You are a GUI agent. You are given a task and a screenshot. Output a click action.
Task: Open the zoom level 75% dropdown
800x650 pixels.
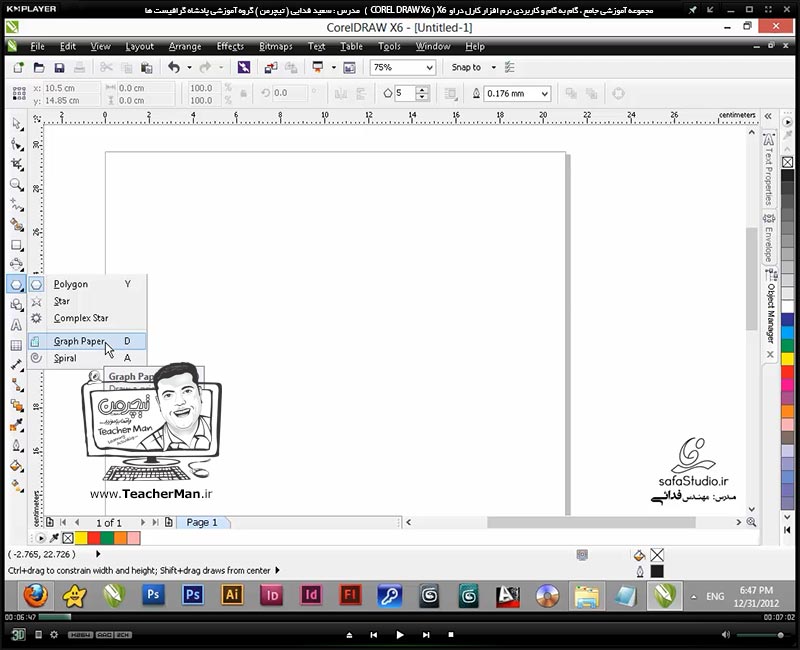tap(430, 67)
